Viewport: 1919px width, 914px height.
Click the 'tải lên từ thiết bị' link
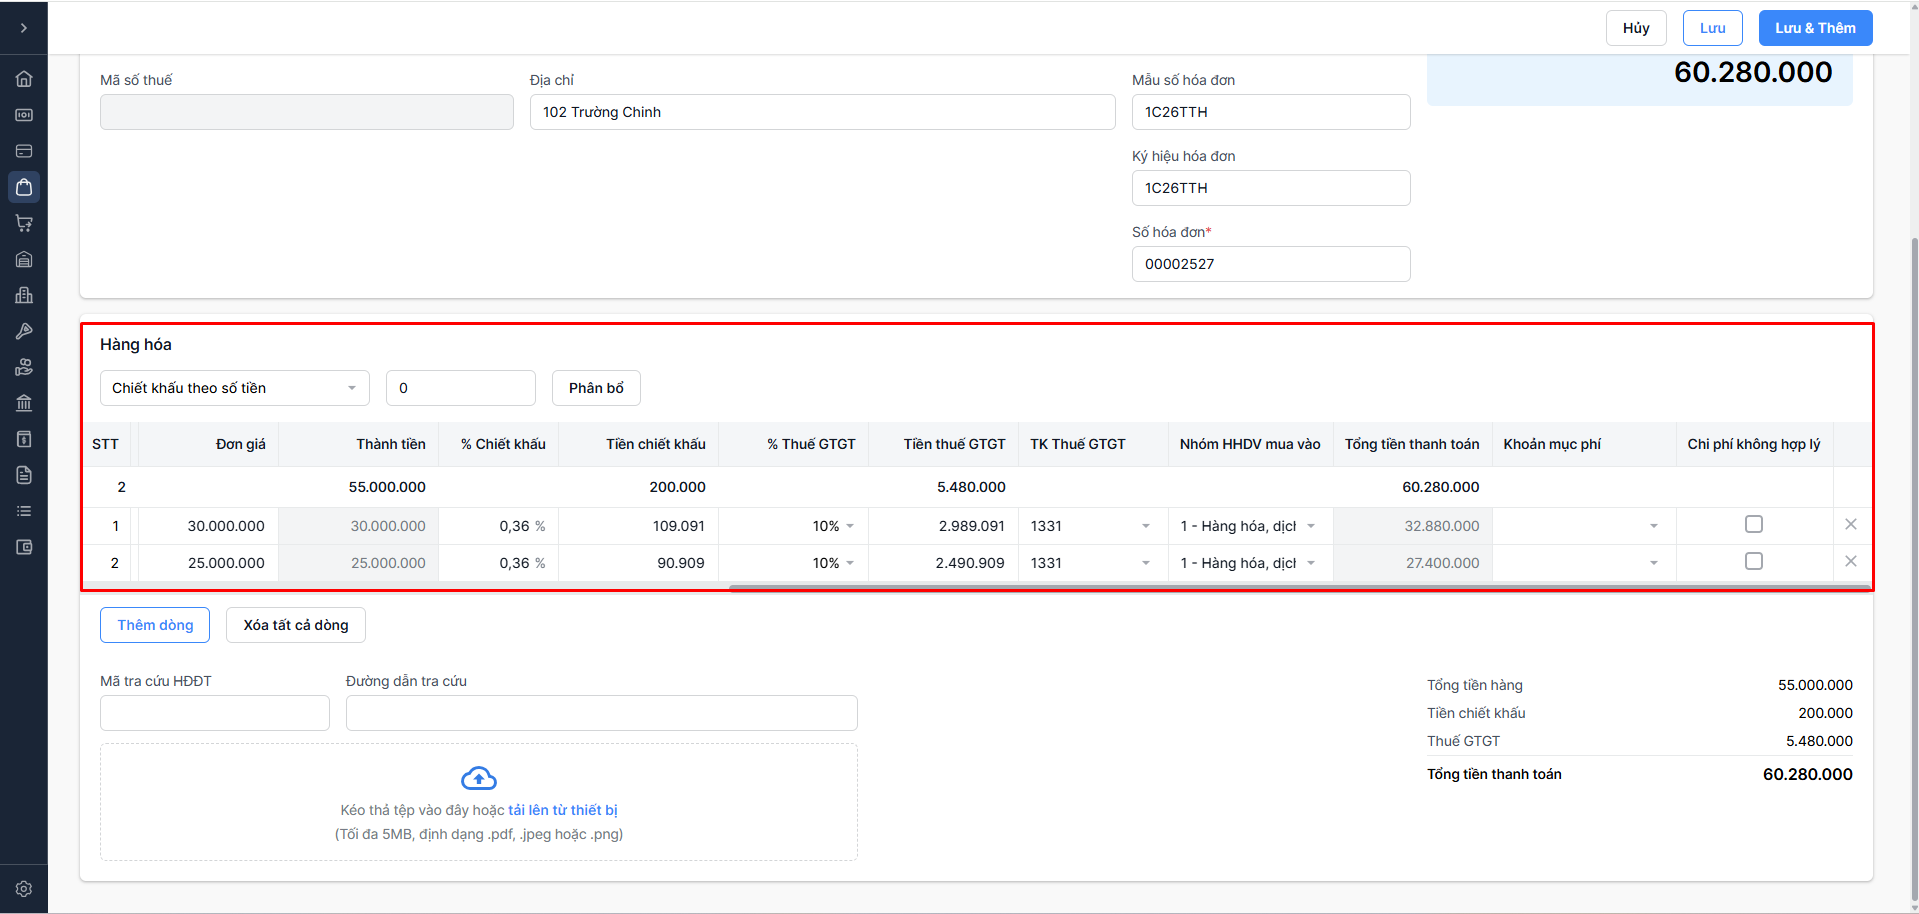point(563,810)
